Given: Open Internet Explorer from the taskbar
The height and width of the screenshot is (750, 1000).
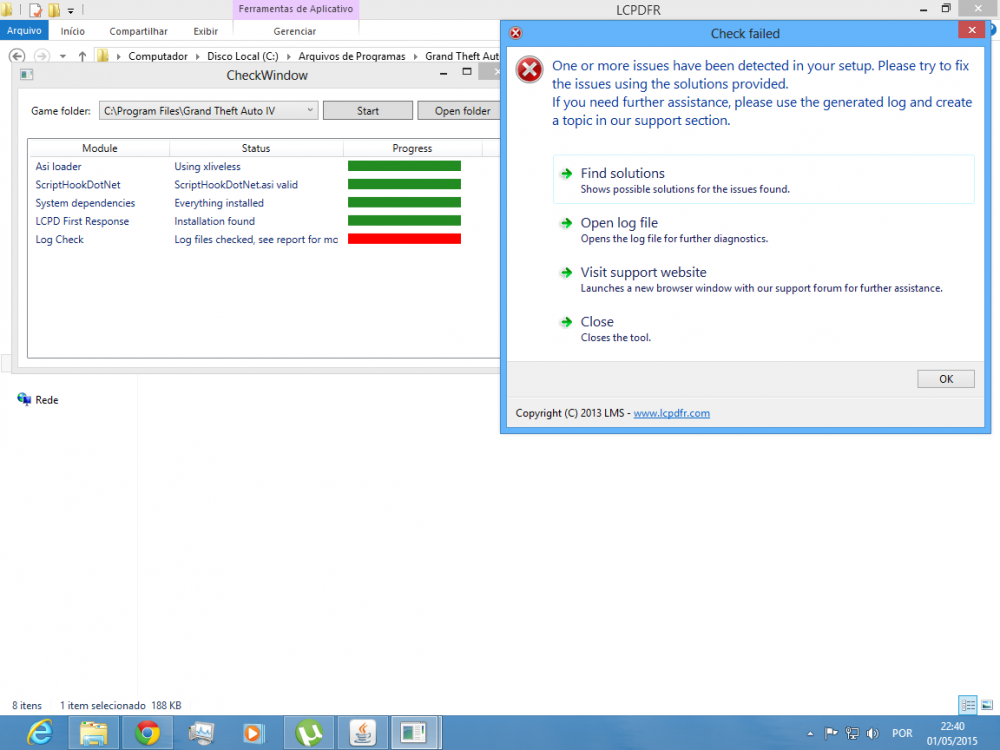Looking at the screenshot, I should pos(40,733).
